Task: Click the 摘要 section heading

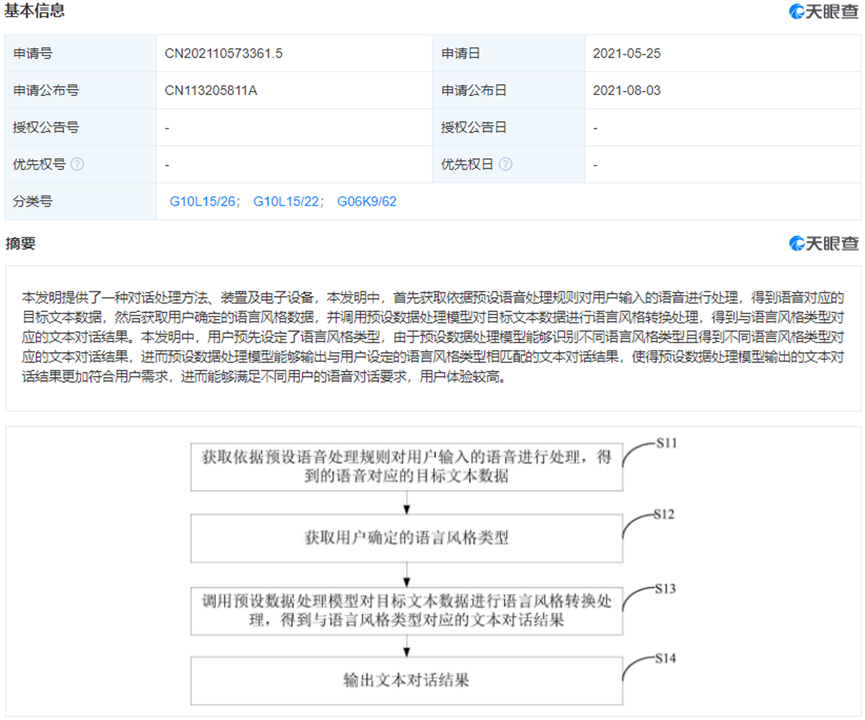Action: click(20, 243)
